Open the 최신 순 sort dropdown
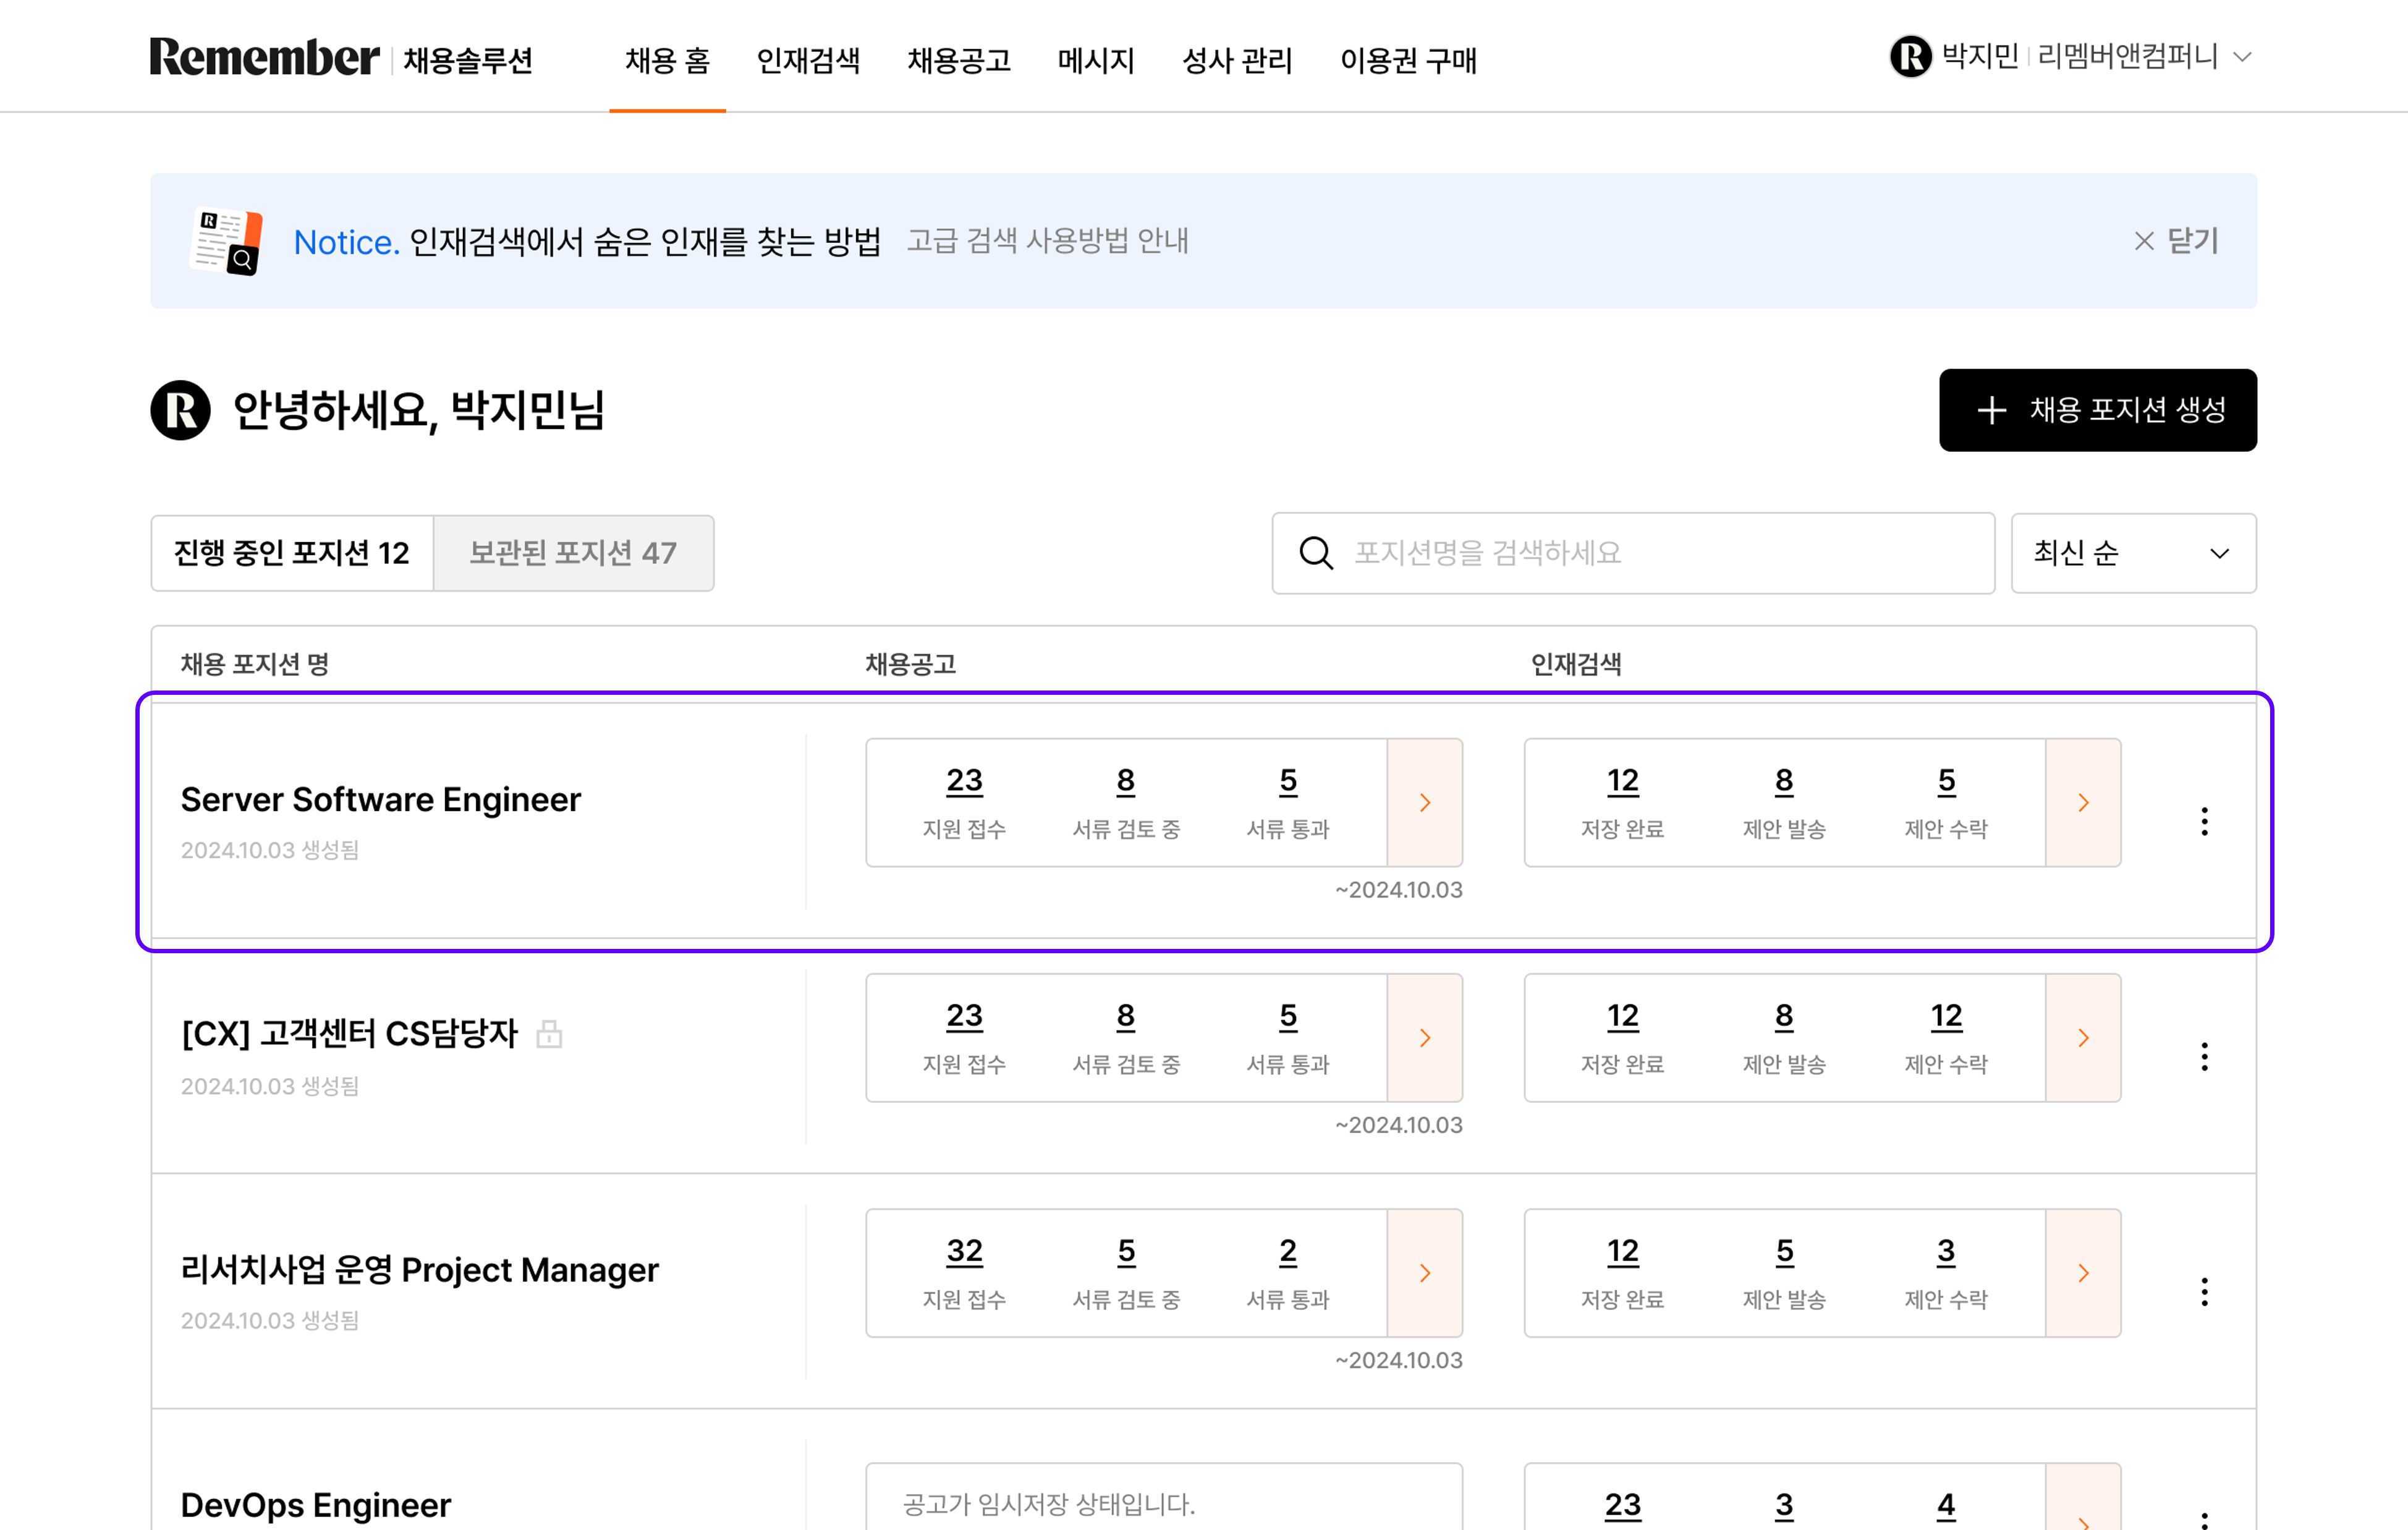This screenshot has height=1530, width=2408. [x=2133, y=553]
